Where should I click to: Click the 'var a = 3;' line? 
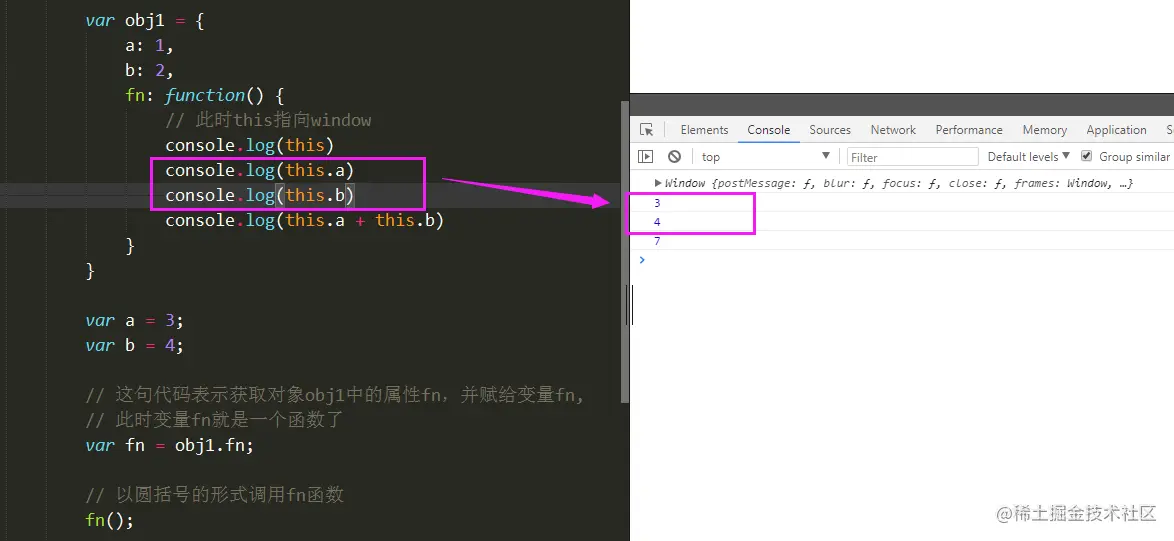tap(134, 320)
